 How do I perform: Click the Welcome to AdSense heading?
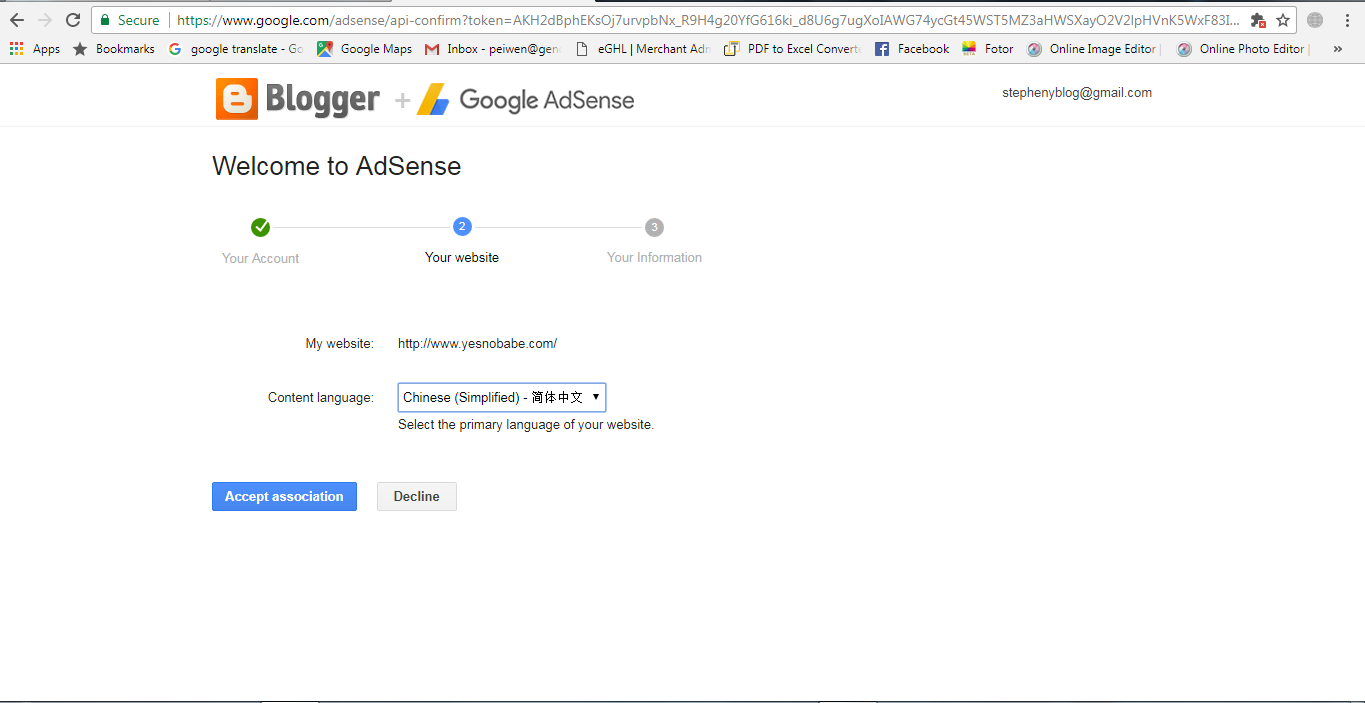(x=337, y=166)
